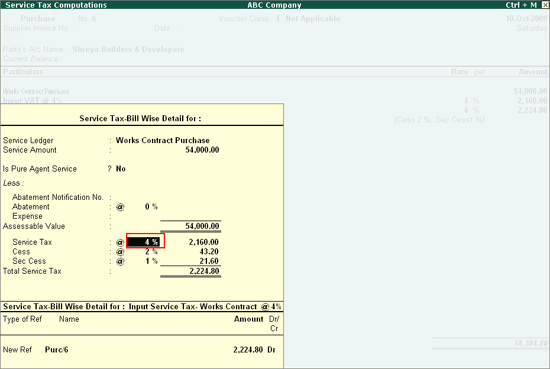Select the Service Amount 54,000.00 value
The image size is (550, 369).
[x=202, y=150]
